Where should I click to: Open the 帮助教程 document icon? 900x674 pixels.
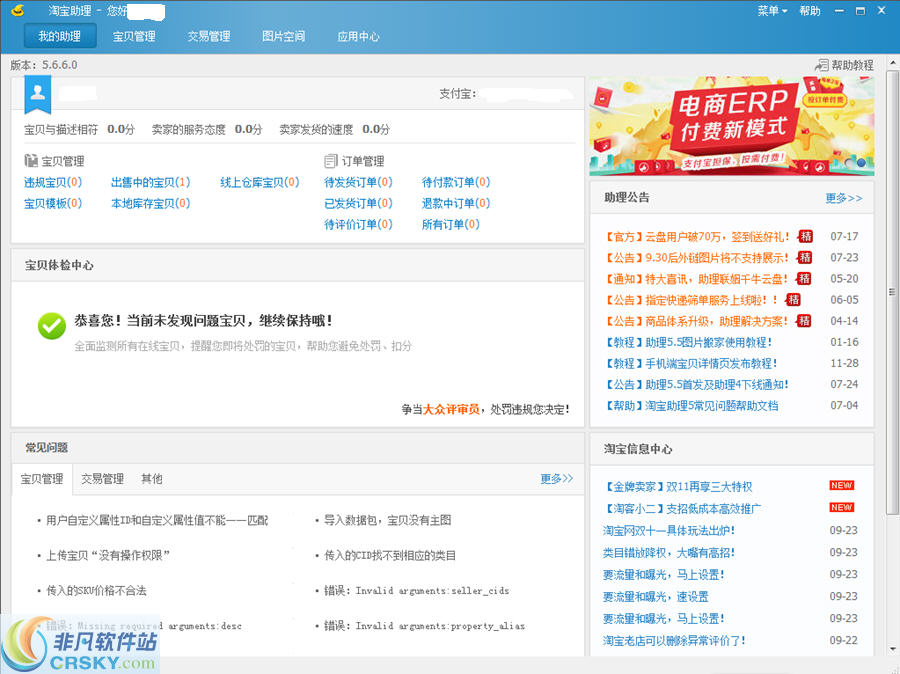click(821, 65)
